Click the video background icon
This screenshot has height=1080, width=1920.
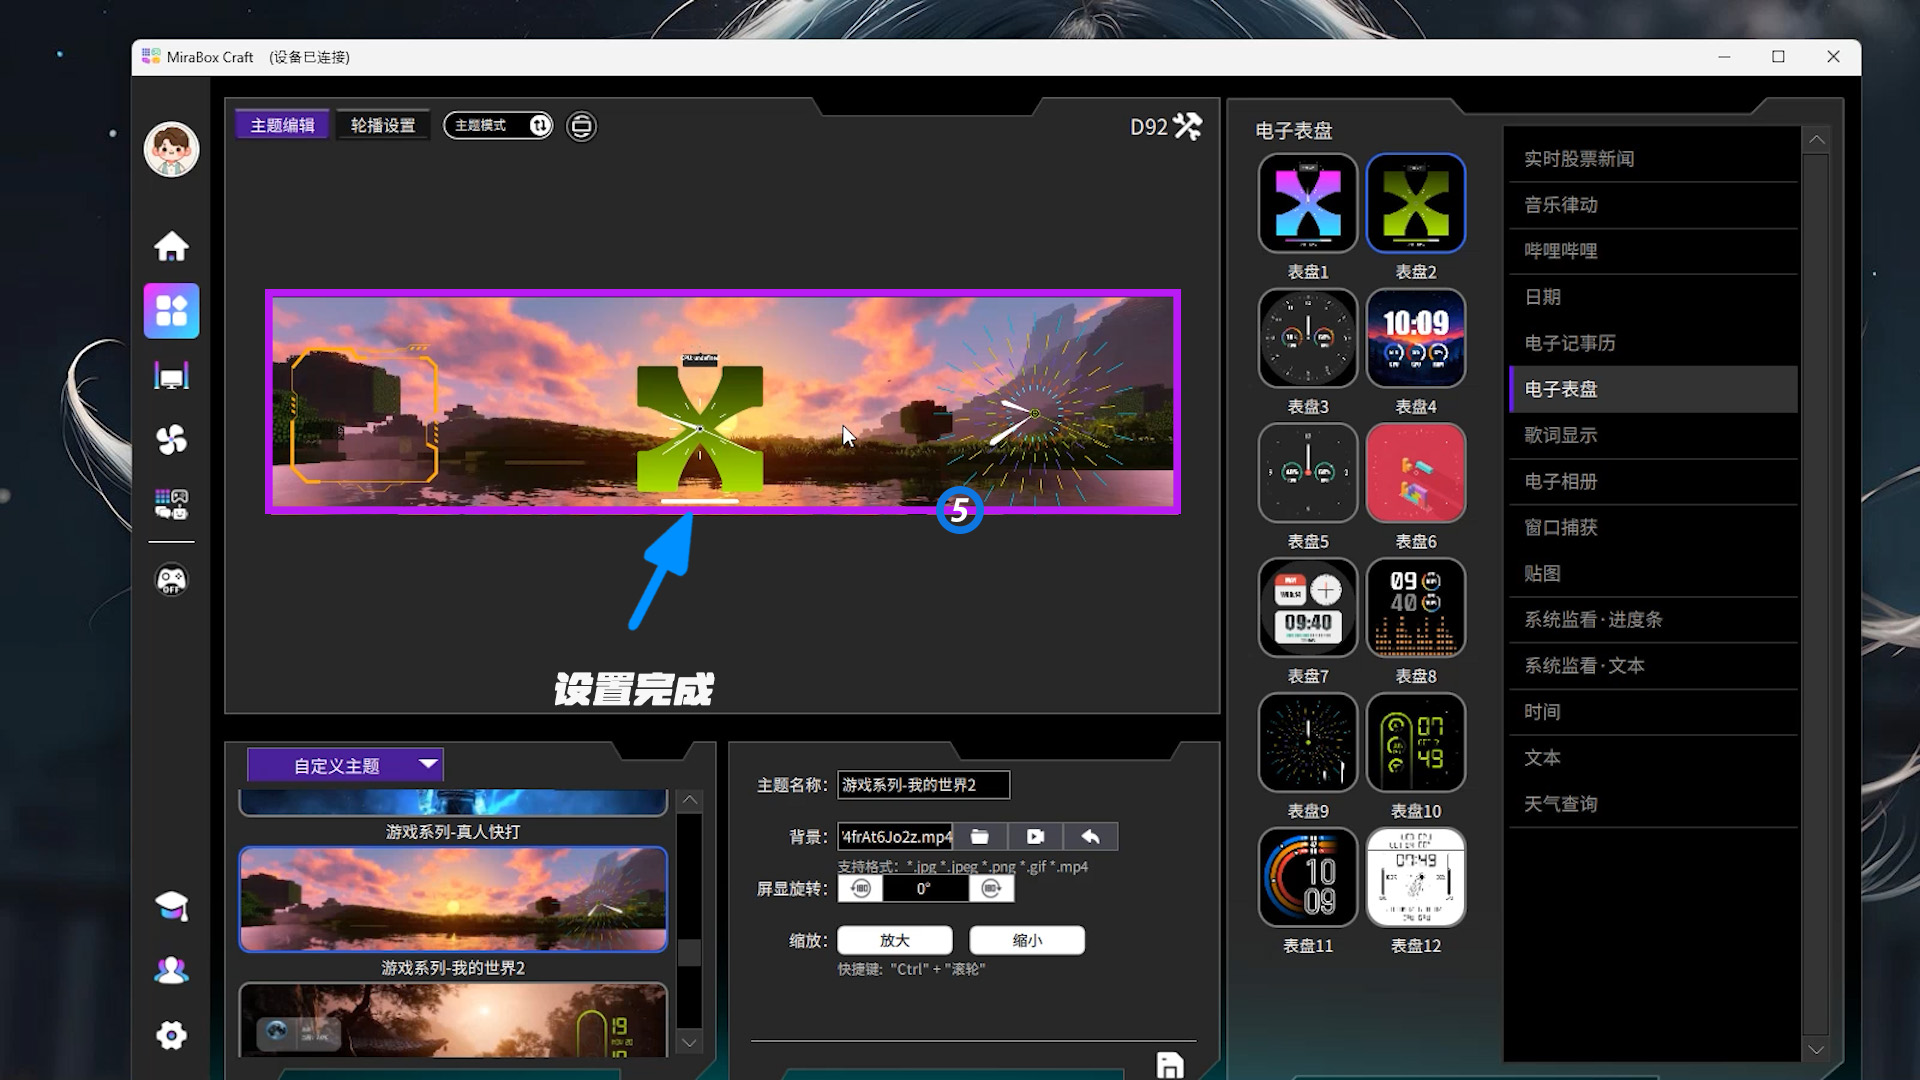point(1035,836)
